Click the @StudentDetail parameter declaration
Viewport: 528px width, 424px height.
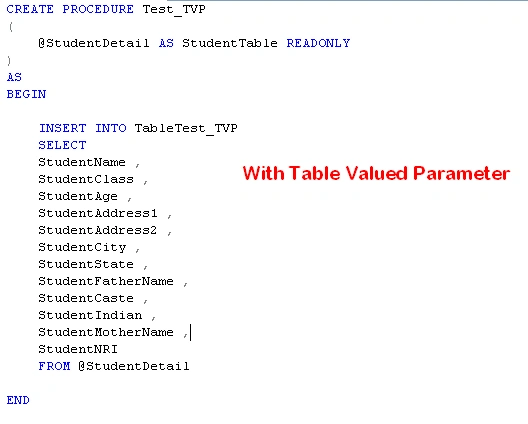pos(94,43)
